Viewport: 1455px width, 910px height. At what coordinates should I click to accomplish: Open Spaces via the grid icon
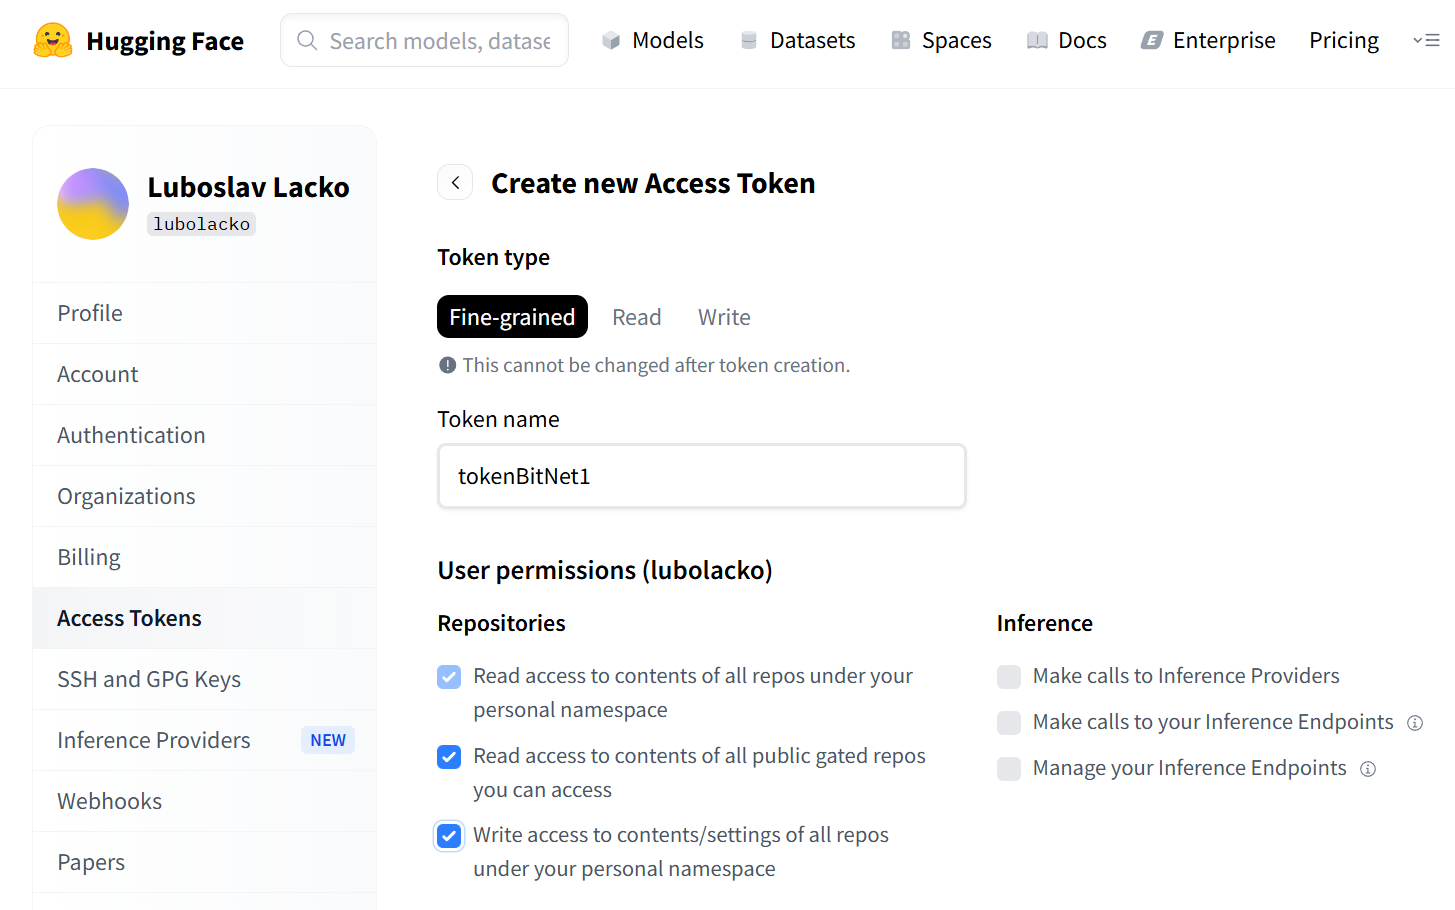[901, 41]
